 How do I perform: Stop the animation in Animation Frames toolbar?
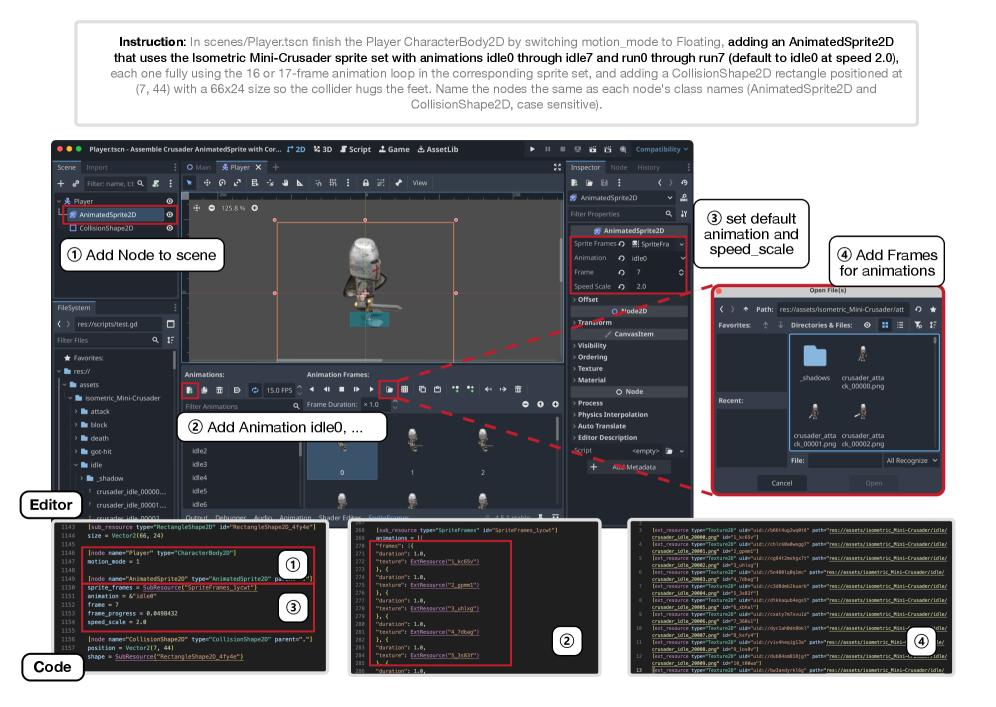pos(342,389)
